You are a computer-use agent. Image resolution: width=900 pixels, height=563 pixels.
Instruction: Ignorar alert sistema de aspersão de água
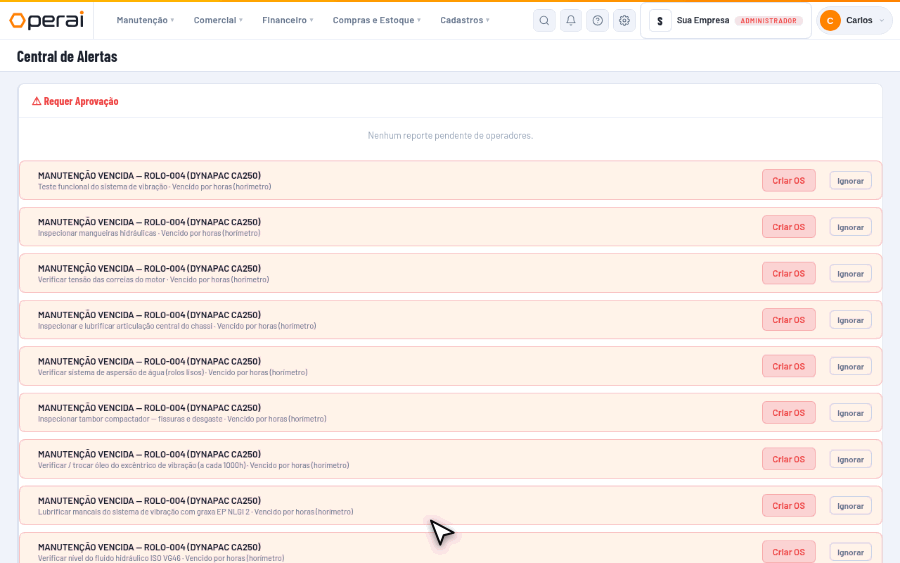(851, 367)
